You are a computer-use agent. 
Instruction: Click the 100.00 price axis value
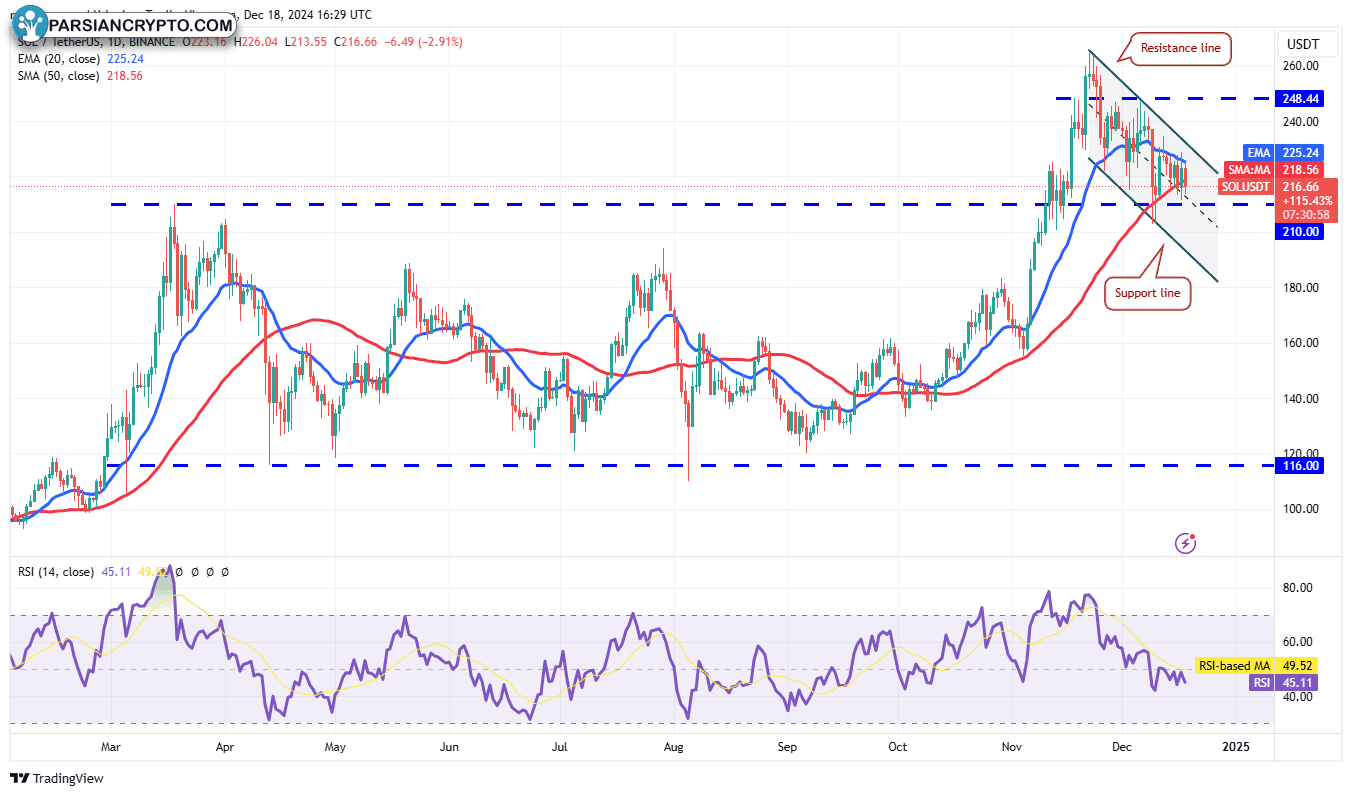1300,509
